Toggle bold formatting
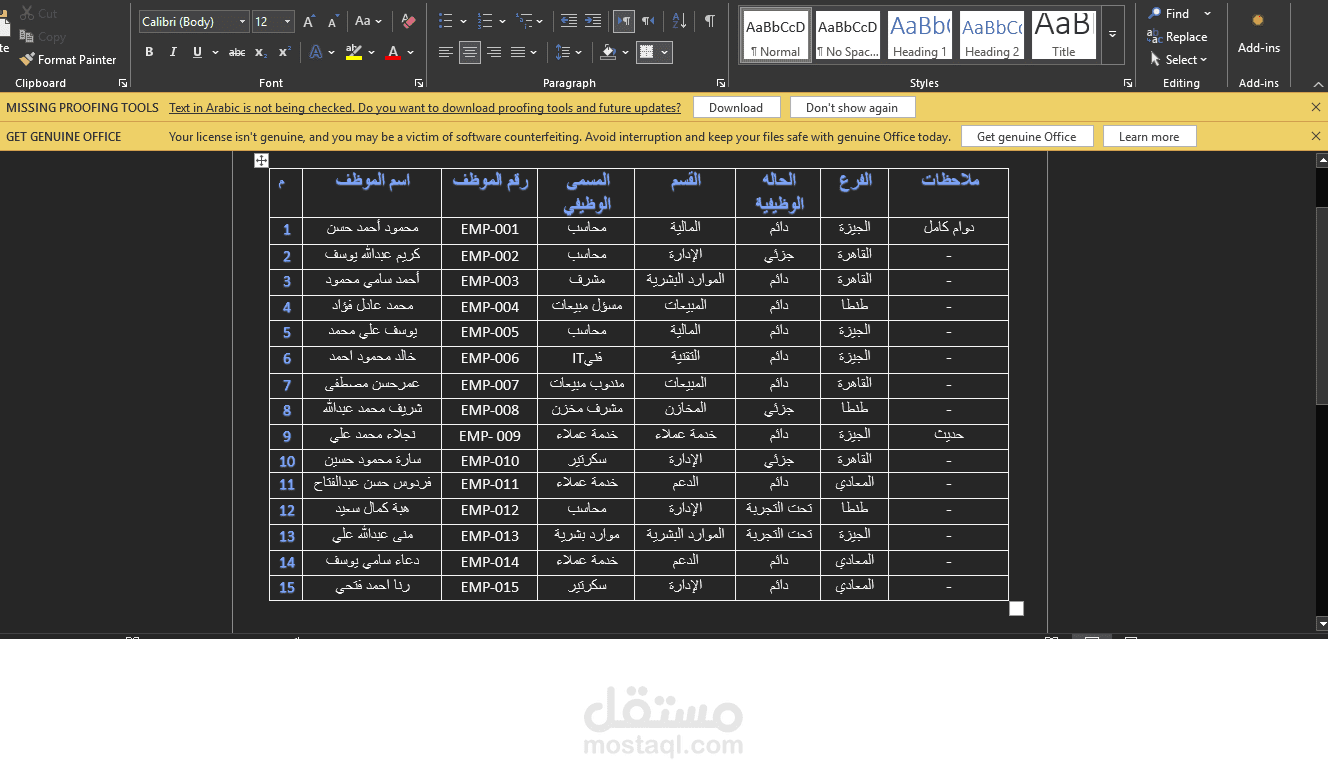 pyautogui.click(x=149, y=52)
